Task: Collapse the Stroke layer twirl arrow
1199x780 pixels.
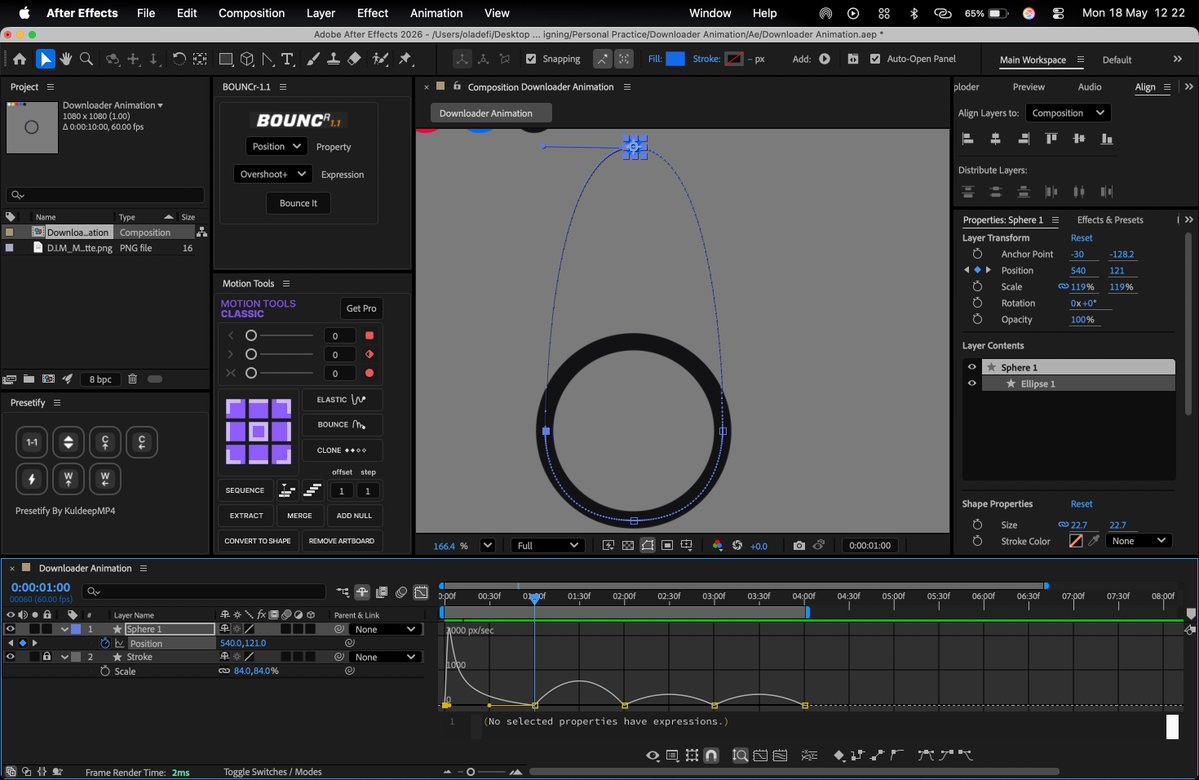Action: point(64,657)
